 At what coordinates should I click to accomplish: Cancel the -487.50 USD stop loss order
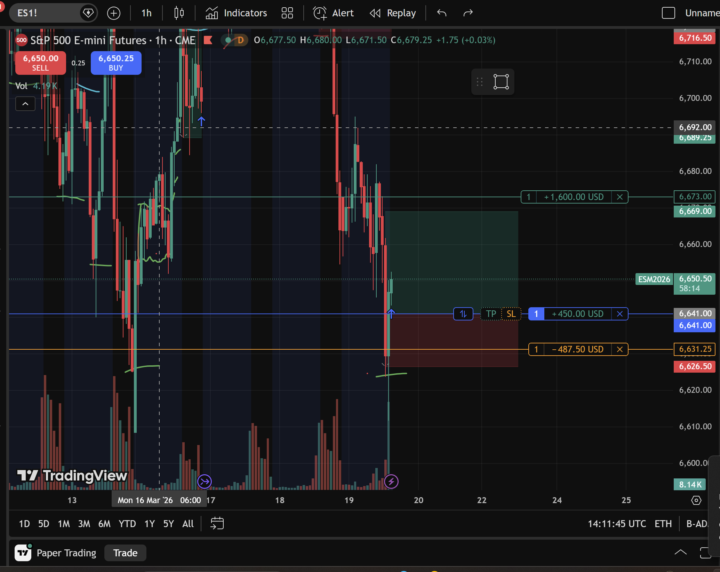(619, 349)
